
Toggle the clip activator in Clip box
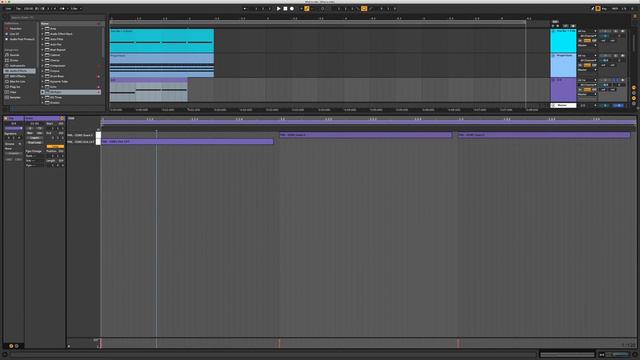[x=6, y=118]
